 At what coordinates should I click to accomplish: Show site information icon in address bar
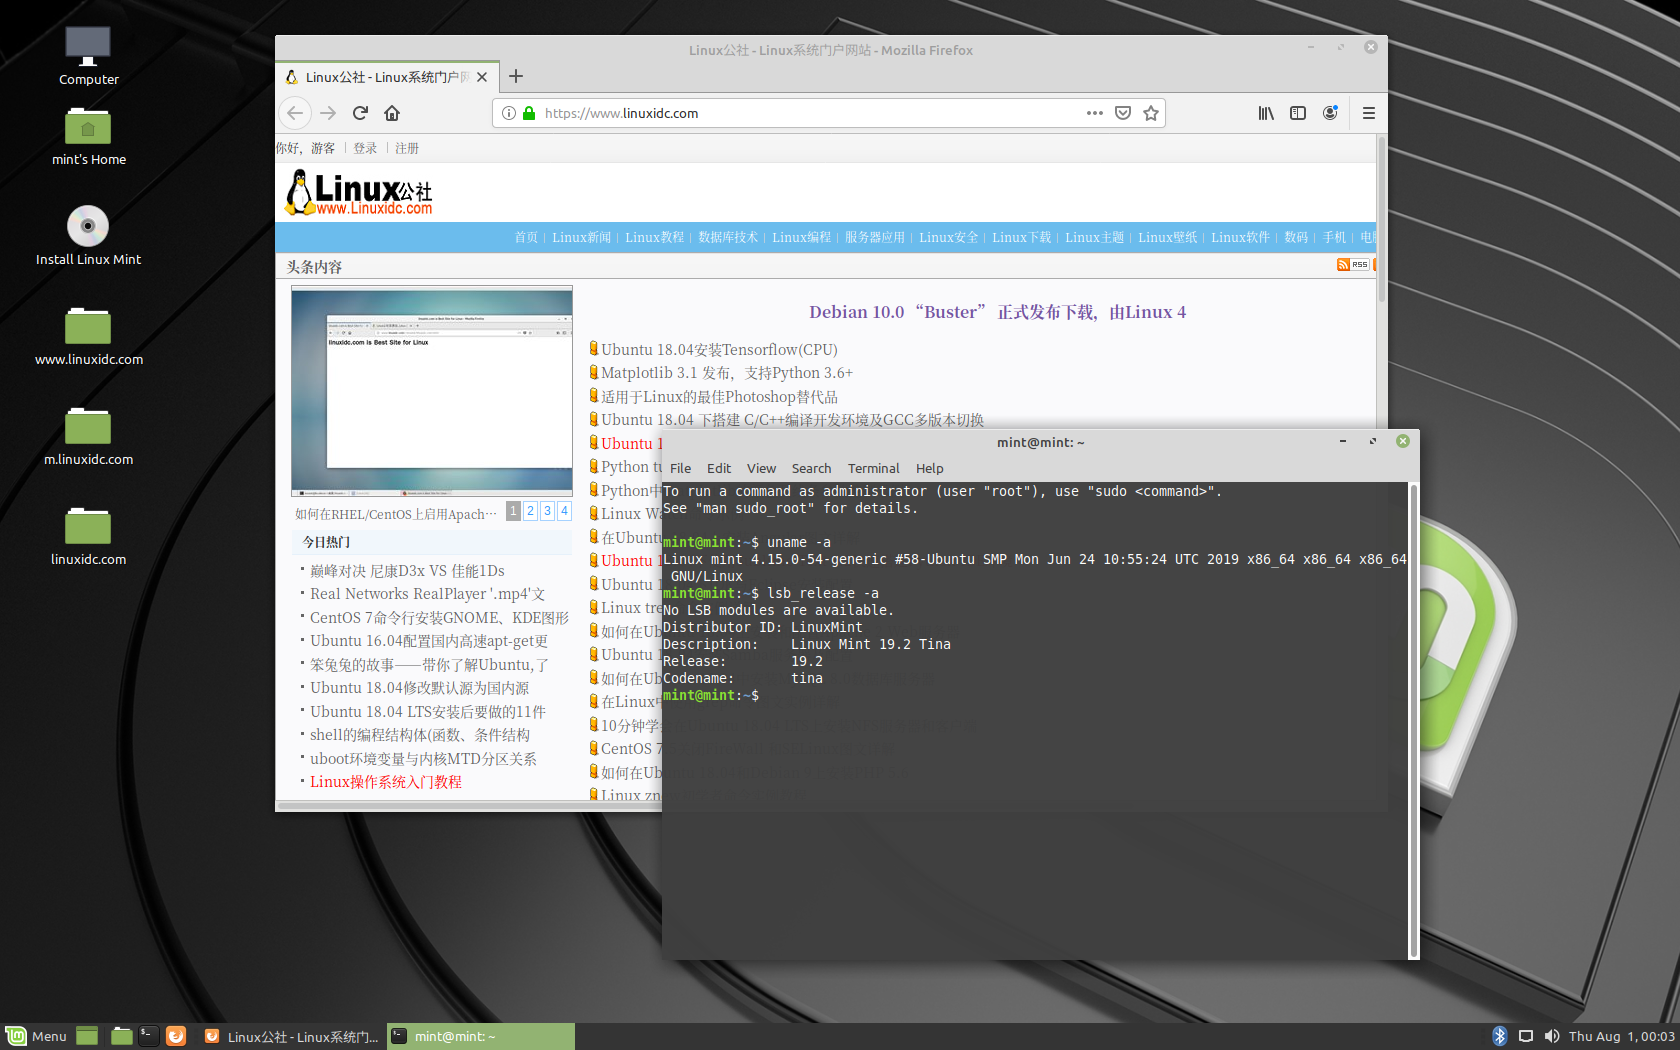tap(508, 113)
